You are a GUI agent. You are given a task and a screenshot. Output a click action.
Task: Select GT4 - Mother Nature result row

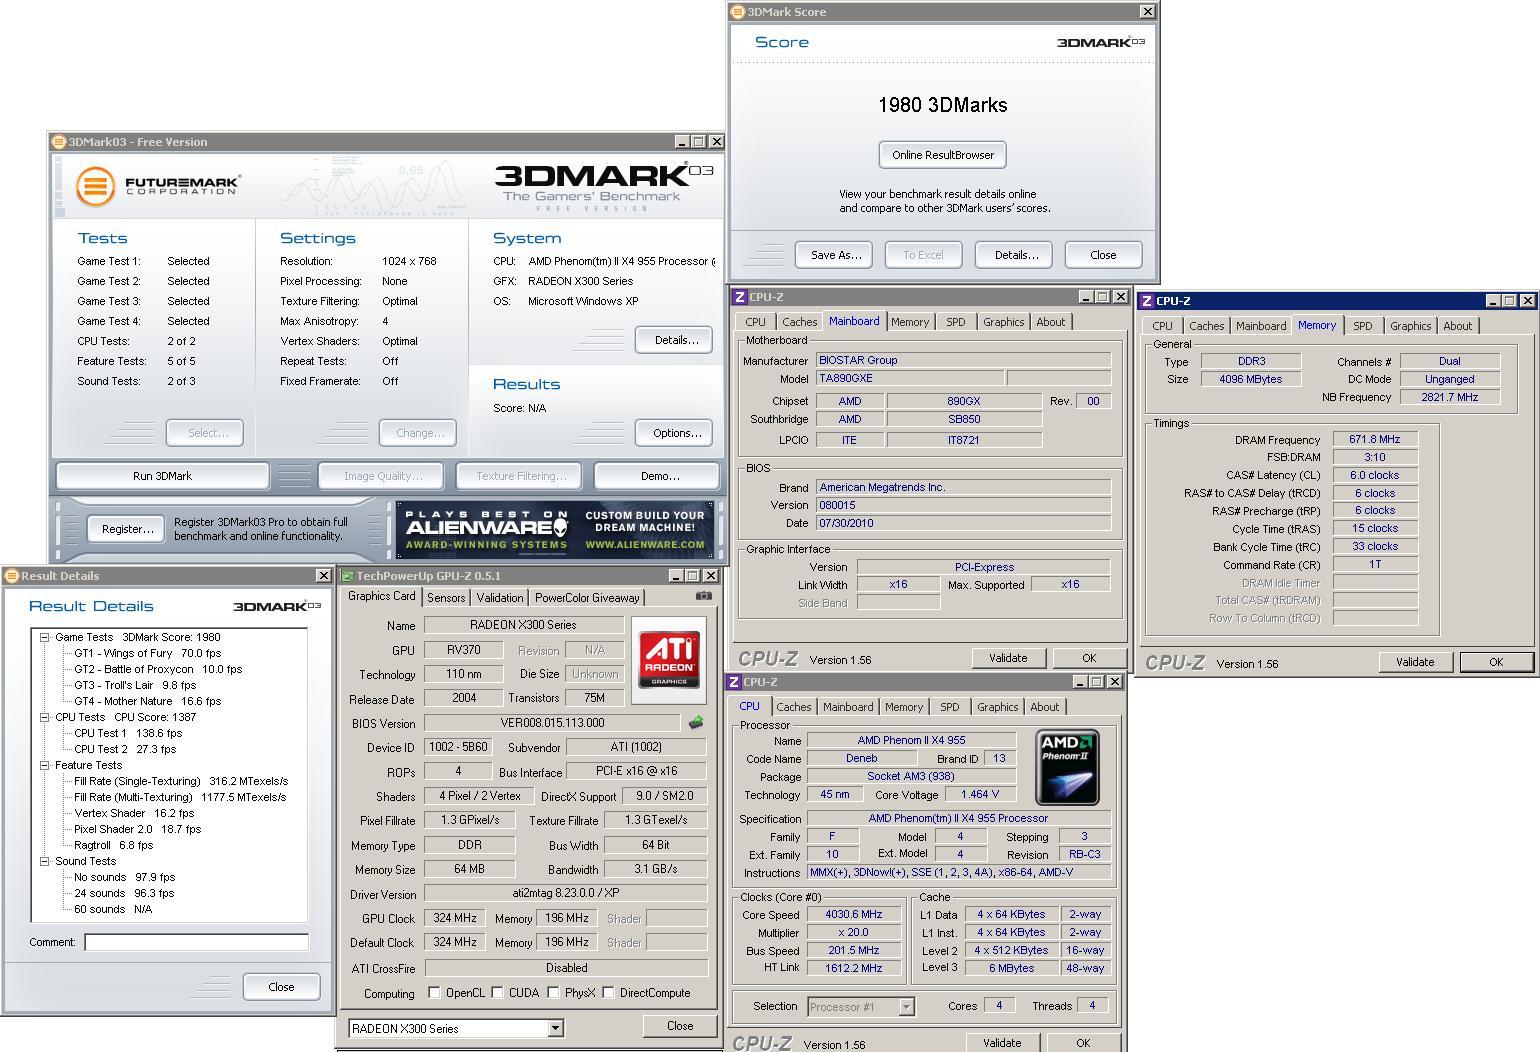pos(147,701)
